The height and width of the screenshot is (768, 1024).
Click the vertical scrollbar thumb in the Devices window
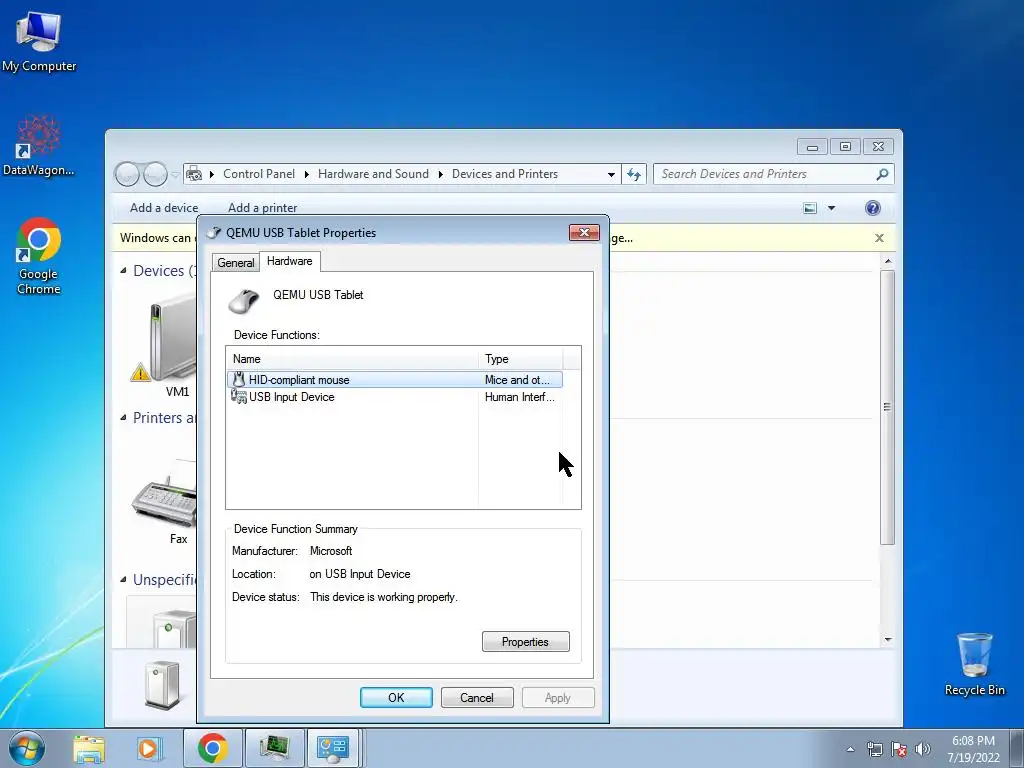pyautogui.click(x=888, y=407)
